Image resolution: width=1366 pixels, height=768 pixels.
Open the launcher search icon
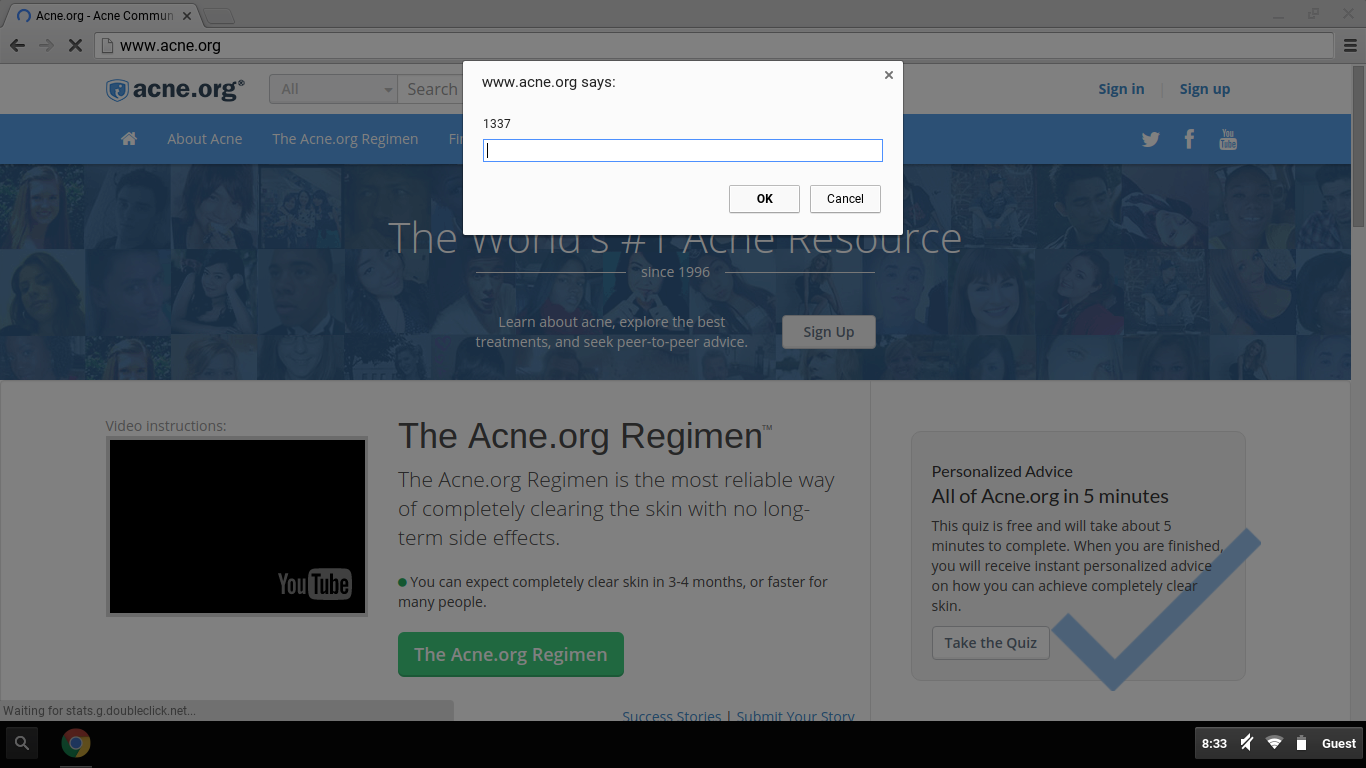22,743
